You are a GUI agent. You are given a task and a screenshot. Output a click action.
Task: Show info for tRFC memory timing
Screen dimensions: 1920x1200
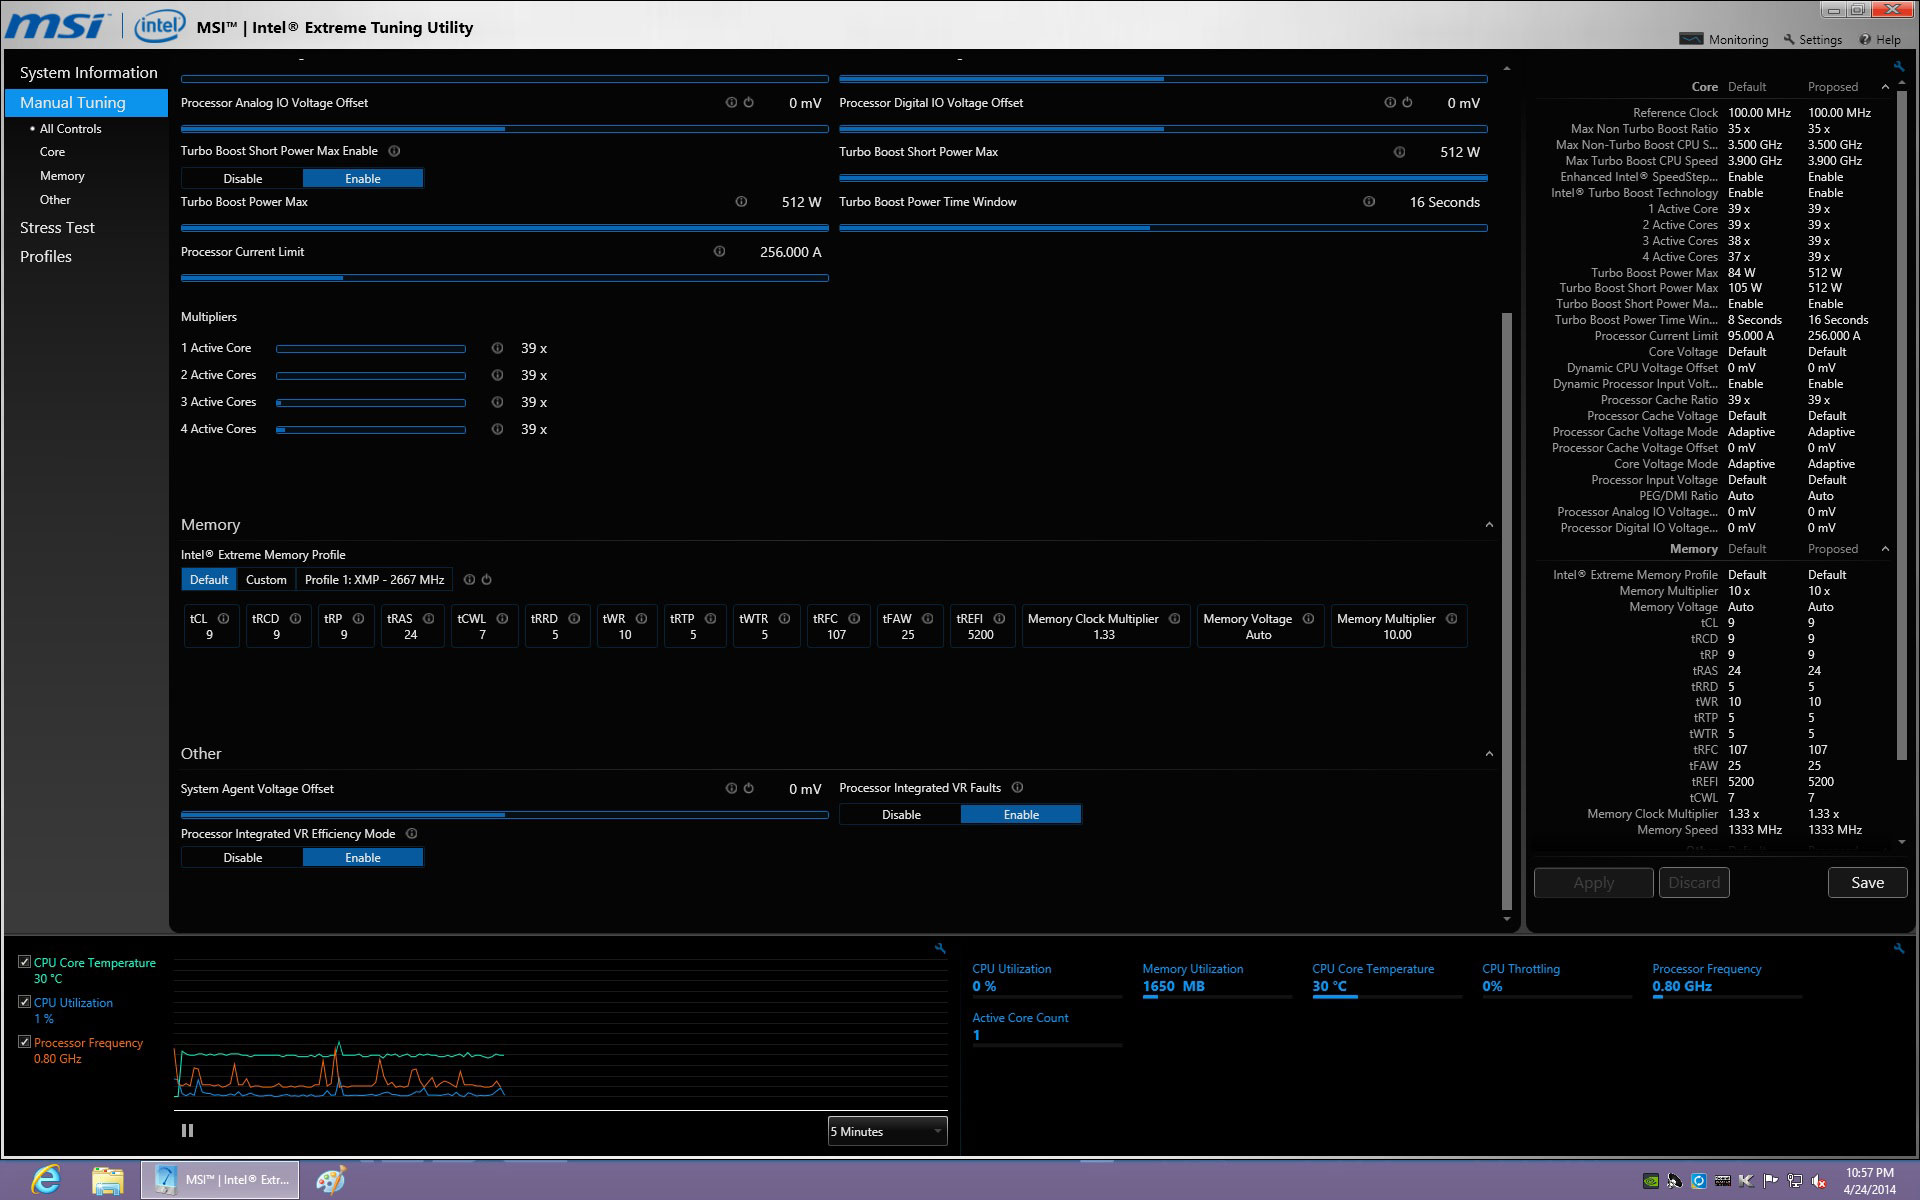854,619
